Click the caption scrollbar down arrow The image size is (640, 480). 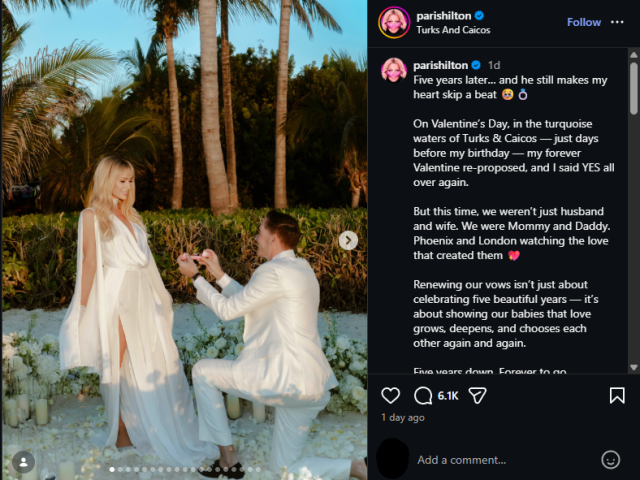click(x=633, y=367)
